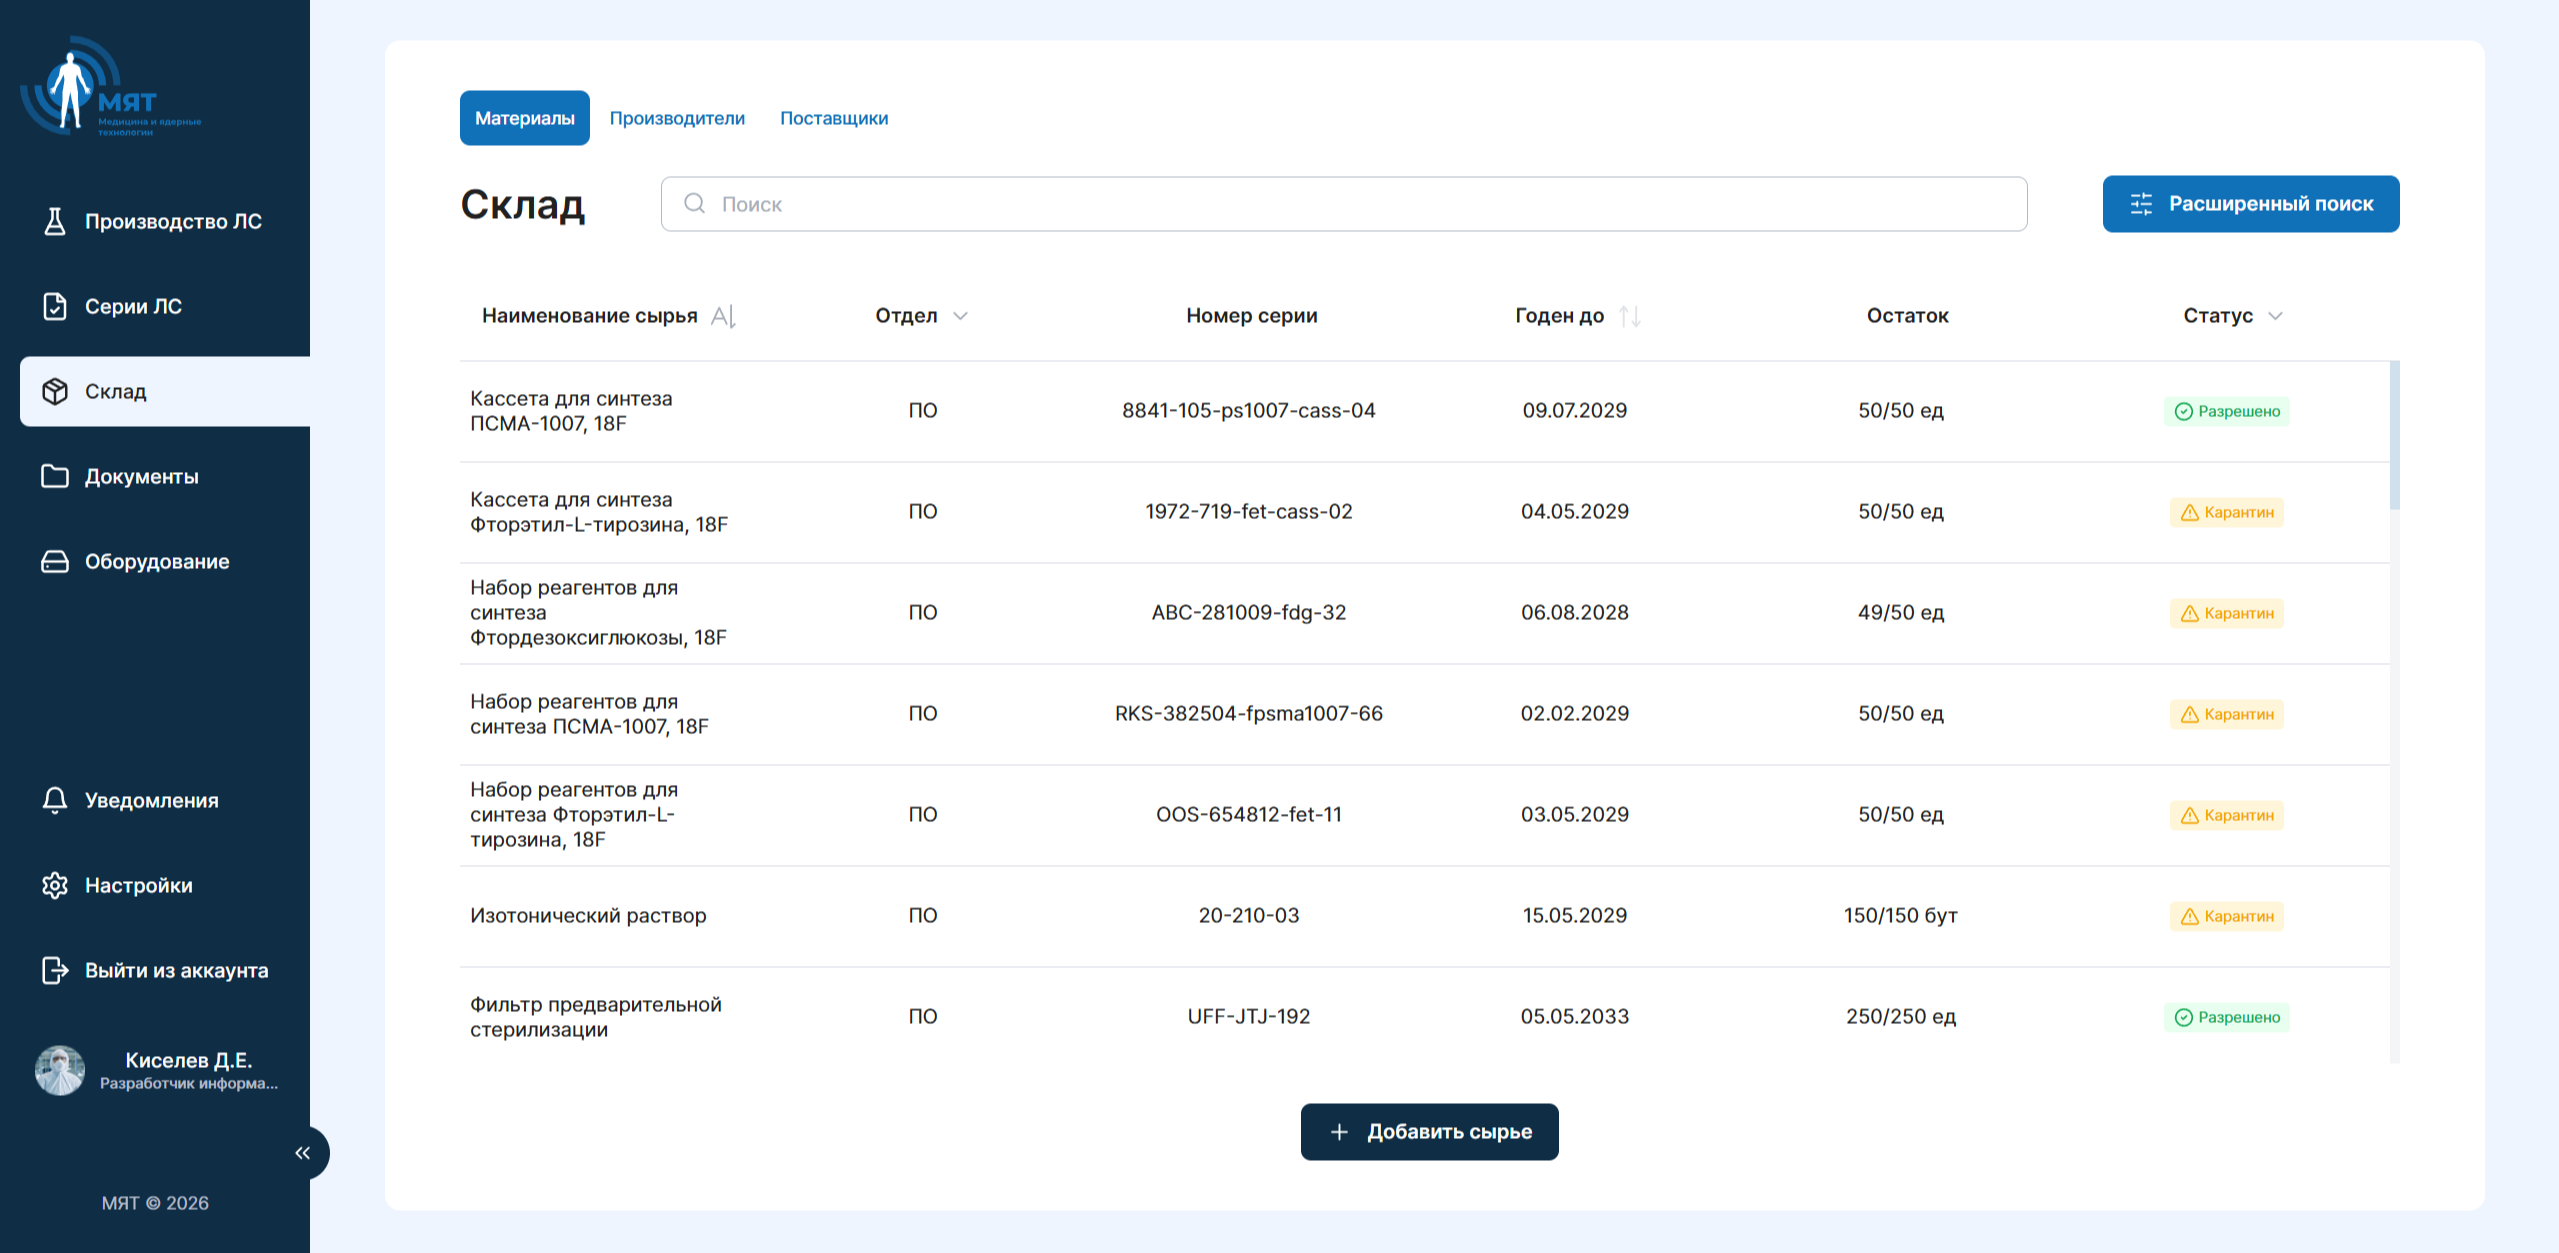The image size is (2559, 1253).
Task: Click series number OOS-654812-fet-11
Action: pyautogui.click(x=1249, y=814)
